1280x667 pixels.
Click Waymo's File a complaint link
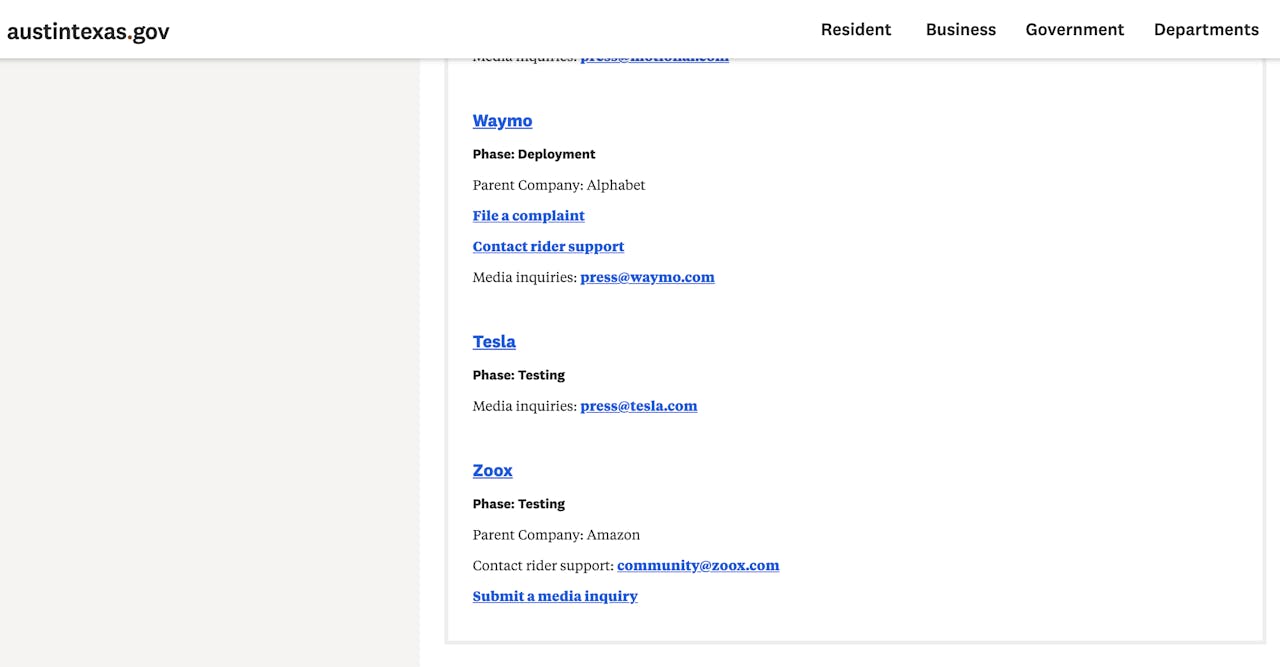(x=529, y=215)
